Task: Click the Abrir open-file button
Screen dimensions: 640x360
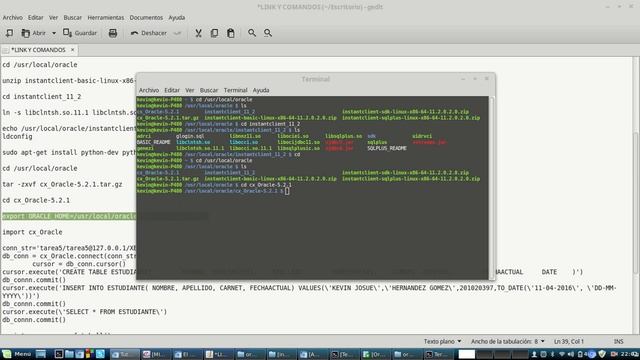Action: tap(33, 33)
